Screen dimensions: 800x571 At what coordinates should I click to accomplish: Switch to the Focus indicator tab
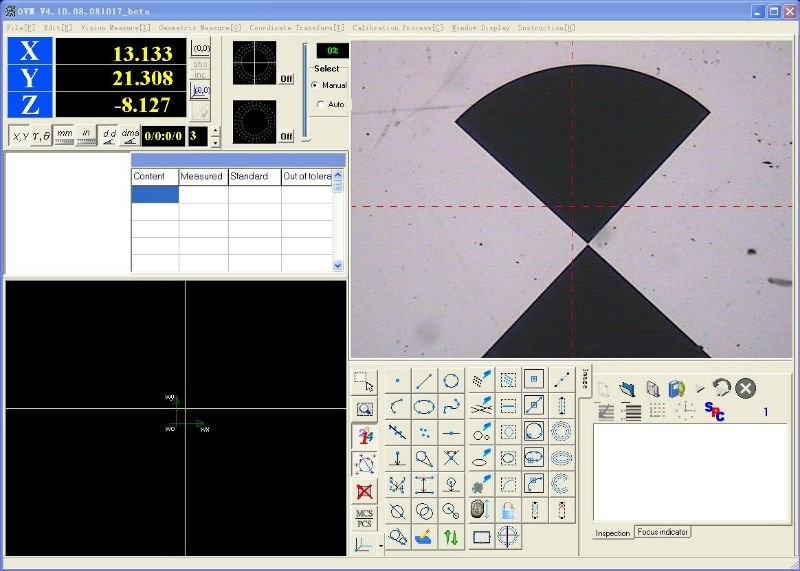point(663,532)
